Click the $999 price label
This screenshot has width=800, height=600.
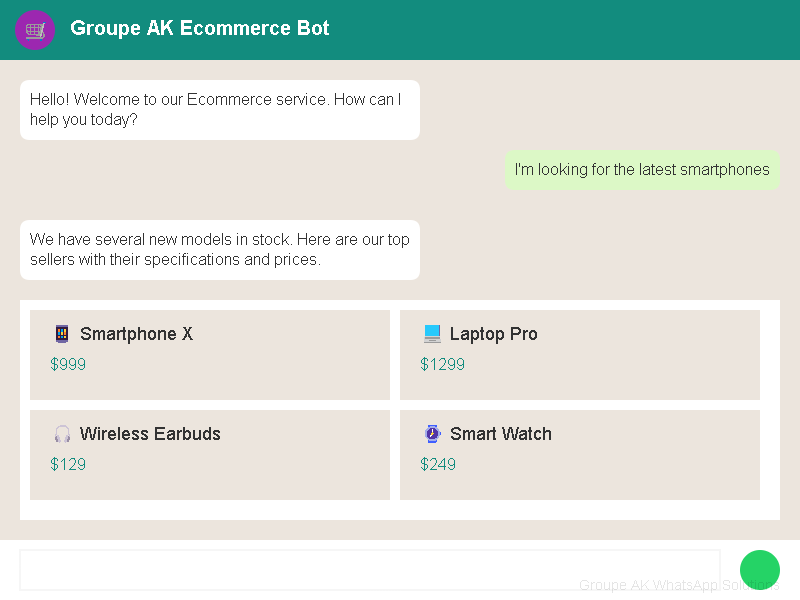[x=68, y=364]
